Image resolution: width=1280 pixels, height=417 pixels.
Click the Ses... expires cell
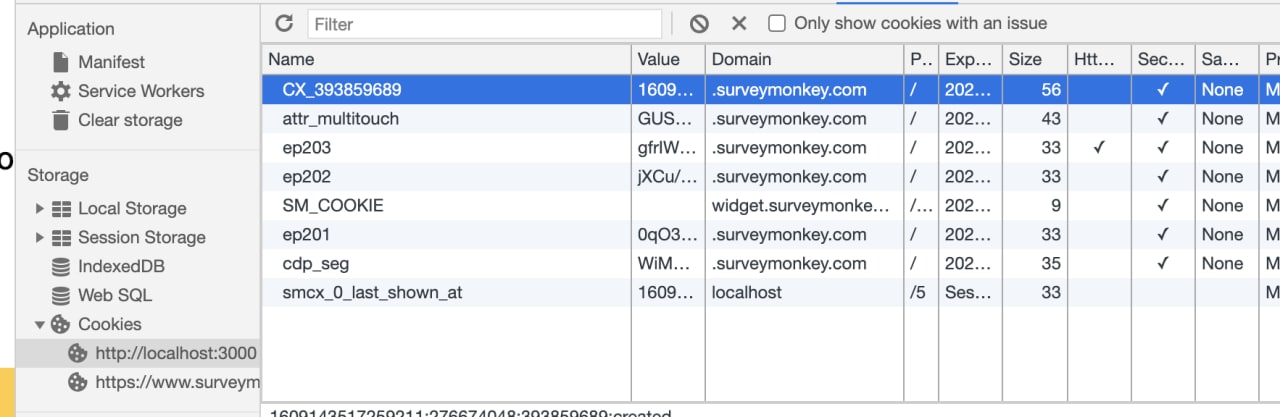(969, 292)
